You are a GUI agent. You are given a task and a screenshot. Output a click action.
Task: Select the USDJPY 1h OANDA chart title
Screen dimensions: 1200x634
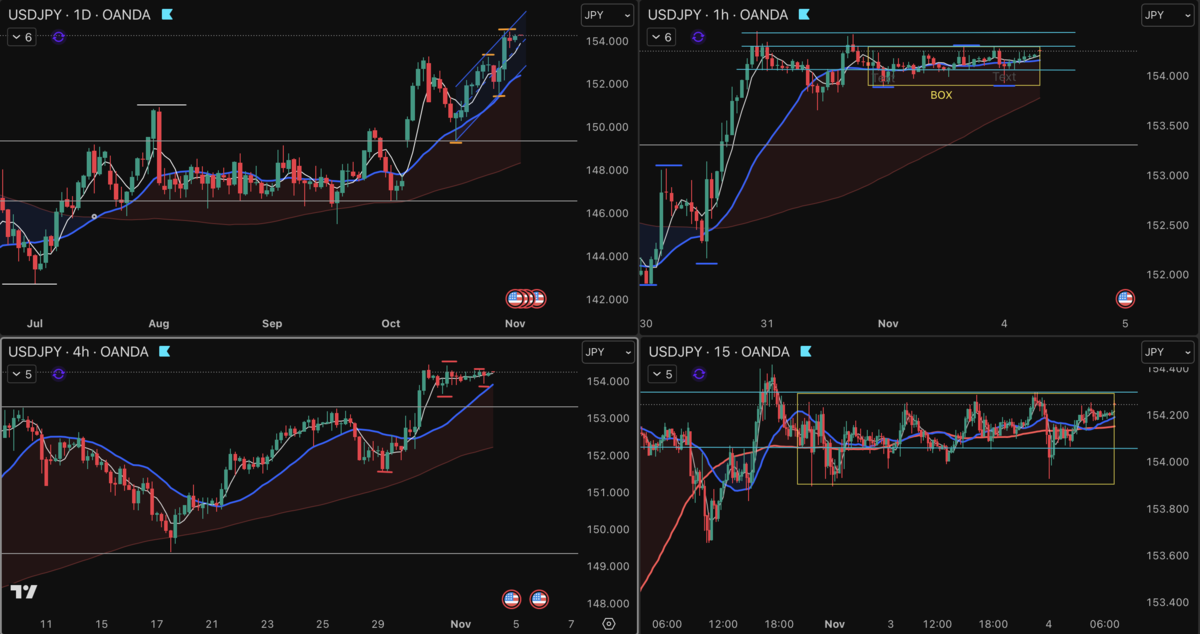pyautogui.click(x=718, y=15)
